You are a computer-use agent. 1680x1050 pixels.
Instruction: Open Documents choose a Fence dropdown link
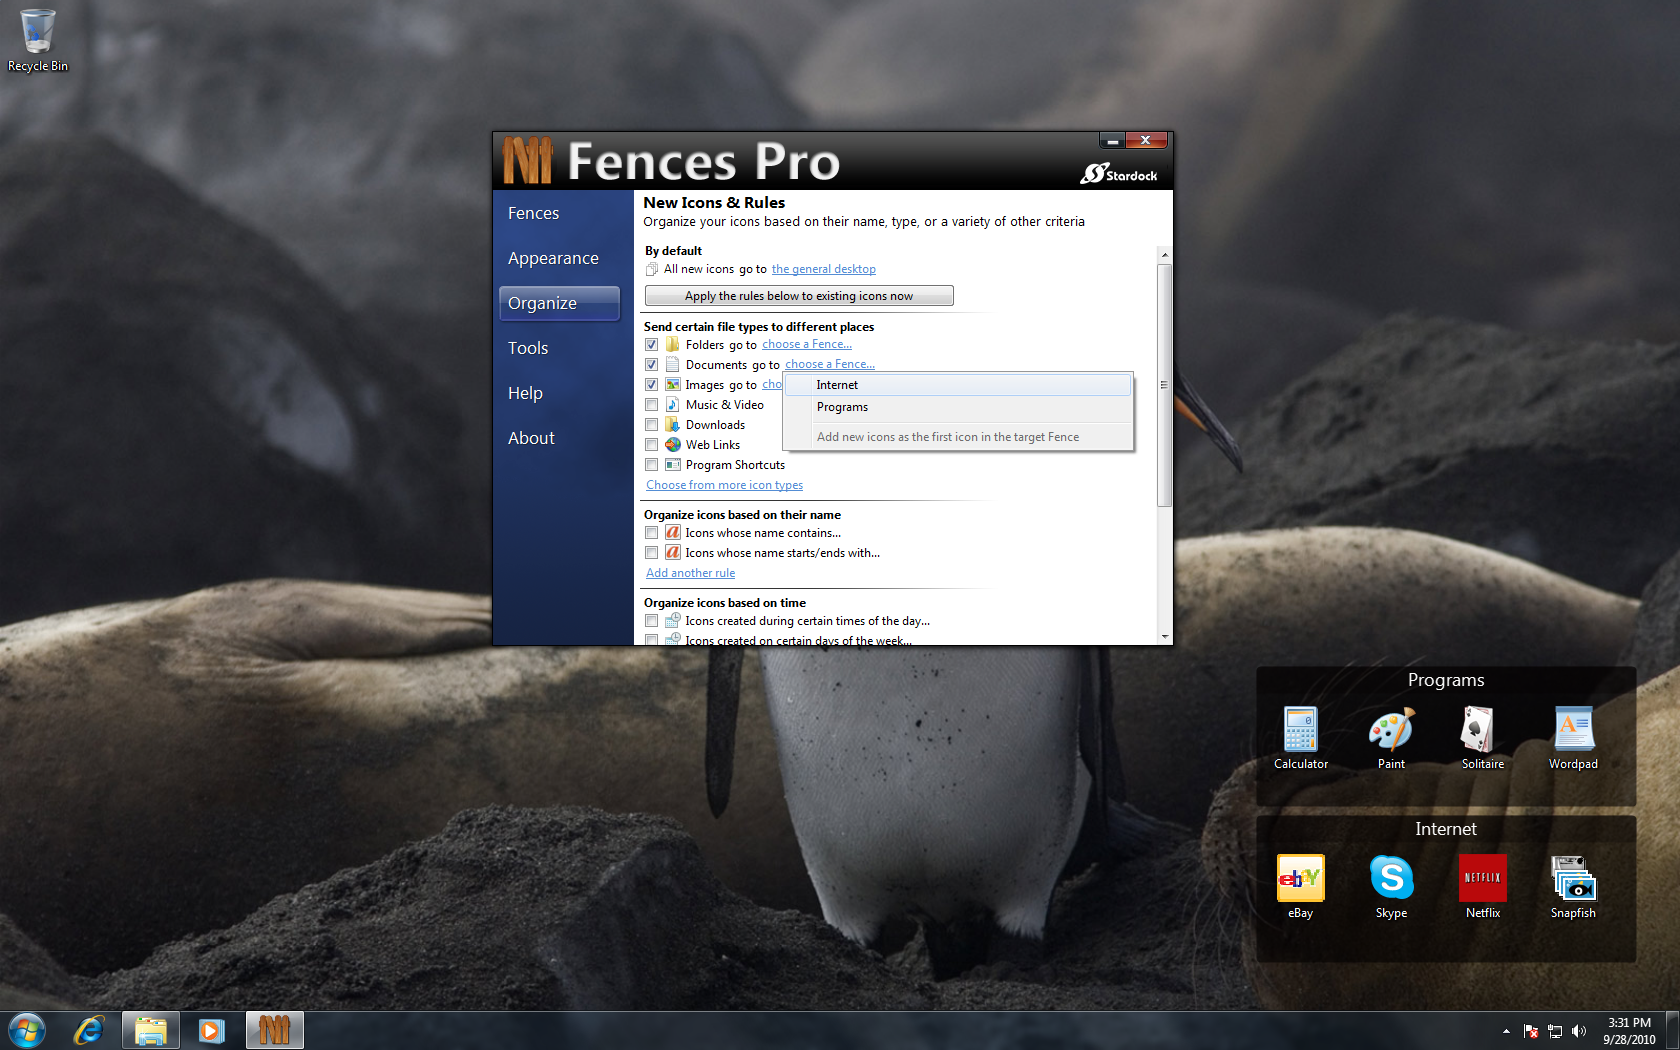(x=830, y=364)
